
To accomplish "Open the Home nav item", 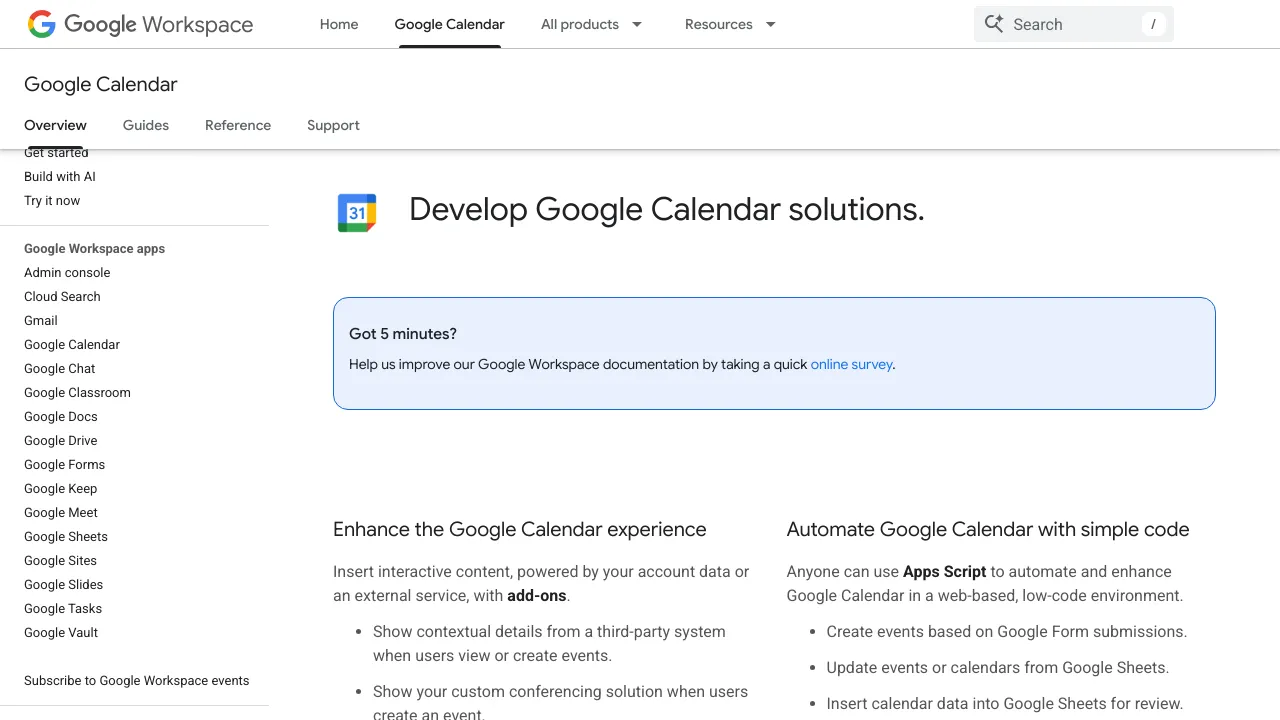I will (x=339, y=24).
